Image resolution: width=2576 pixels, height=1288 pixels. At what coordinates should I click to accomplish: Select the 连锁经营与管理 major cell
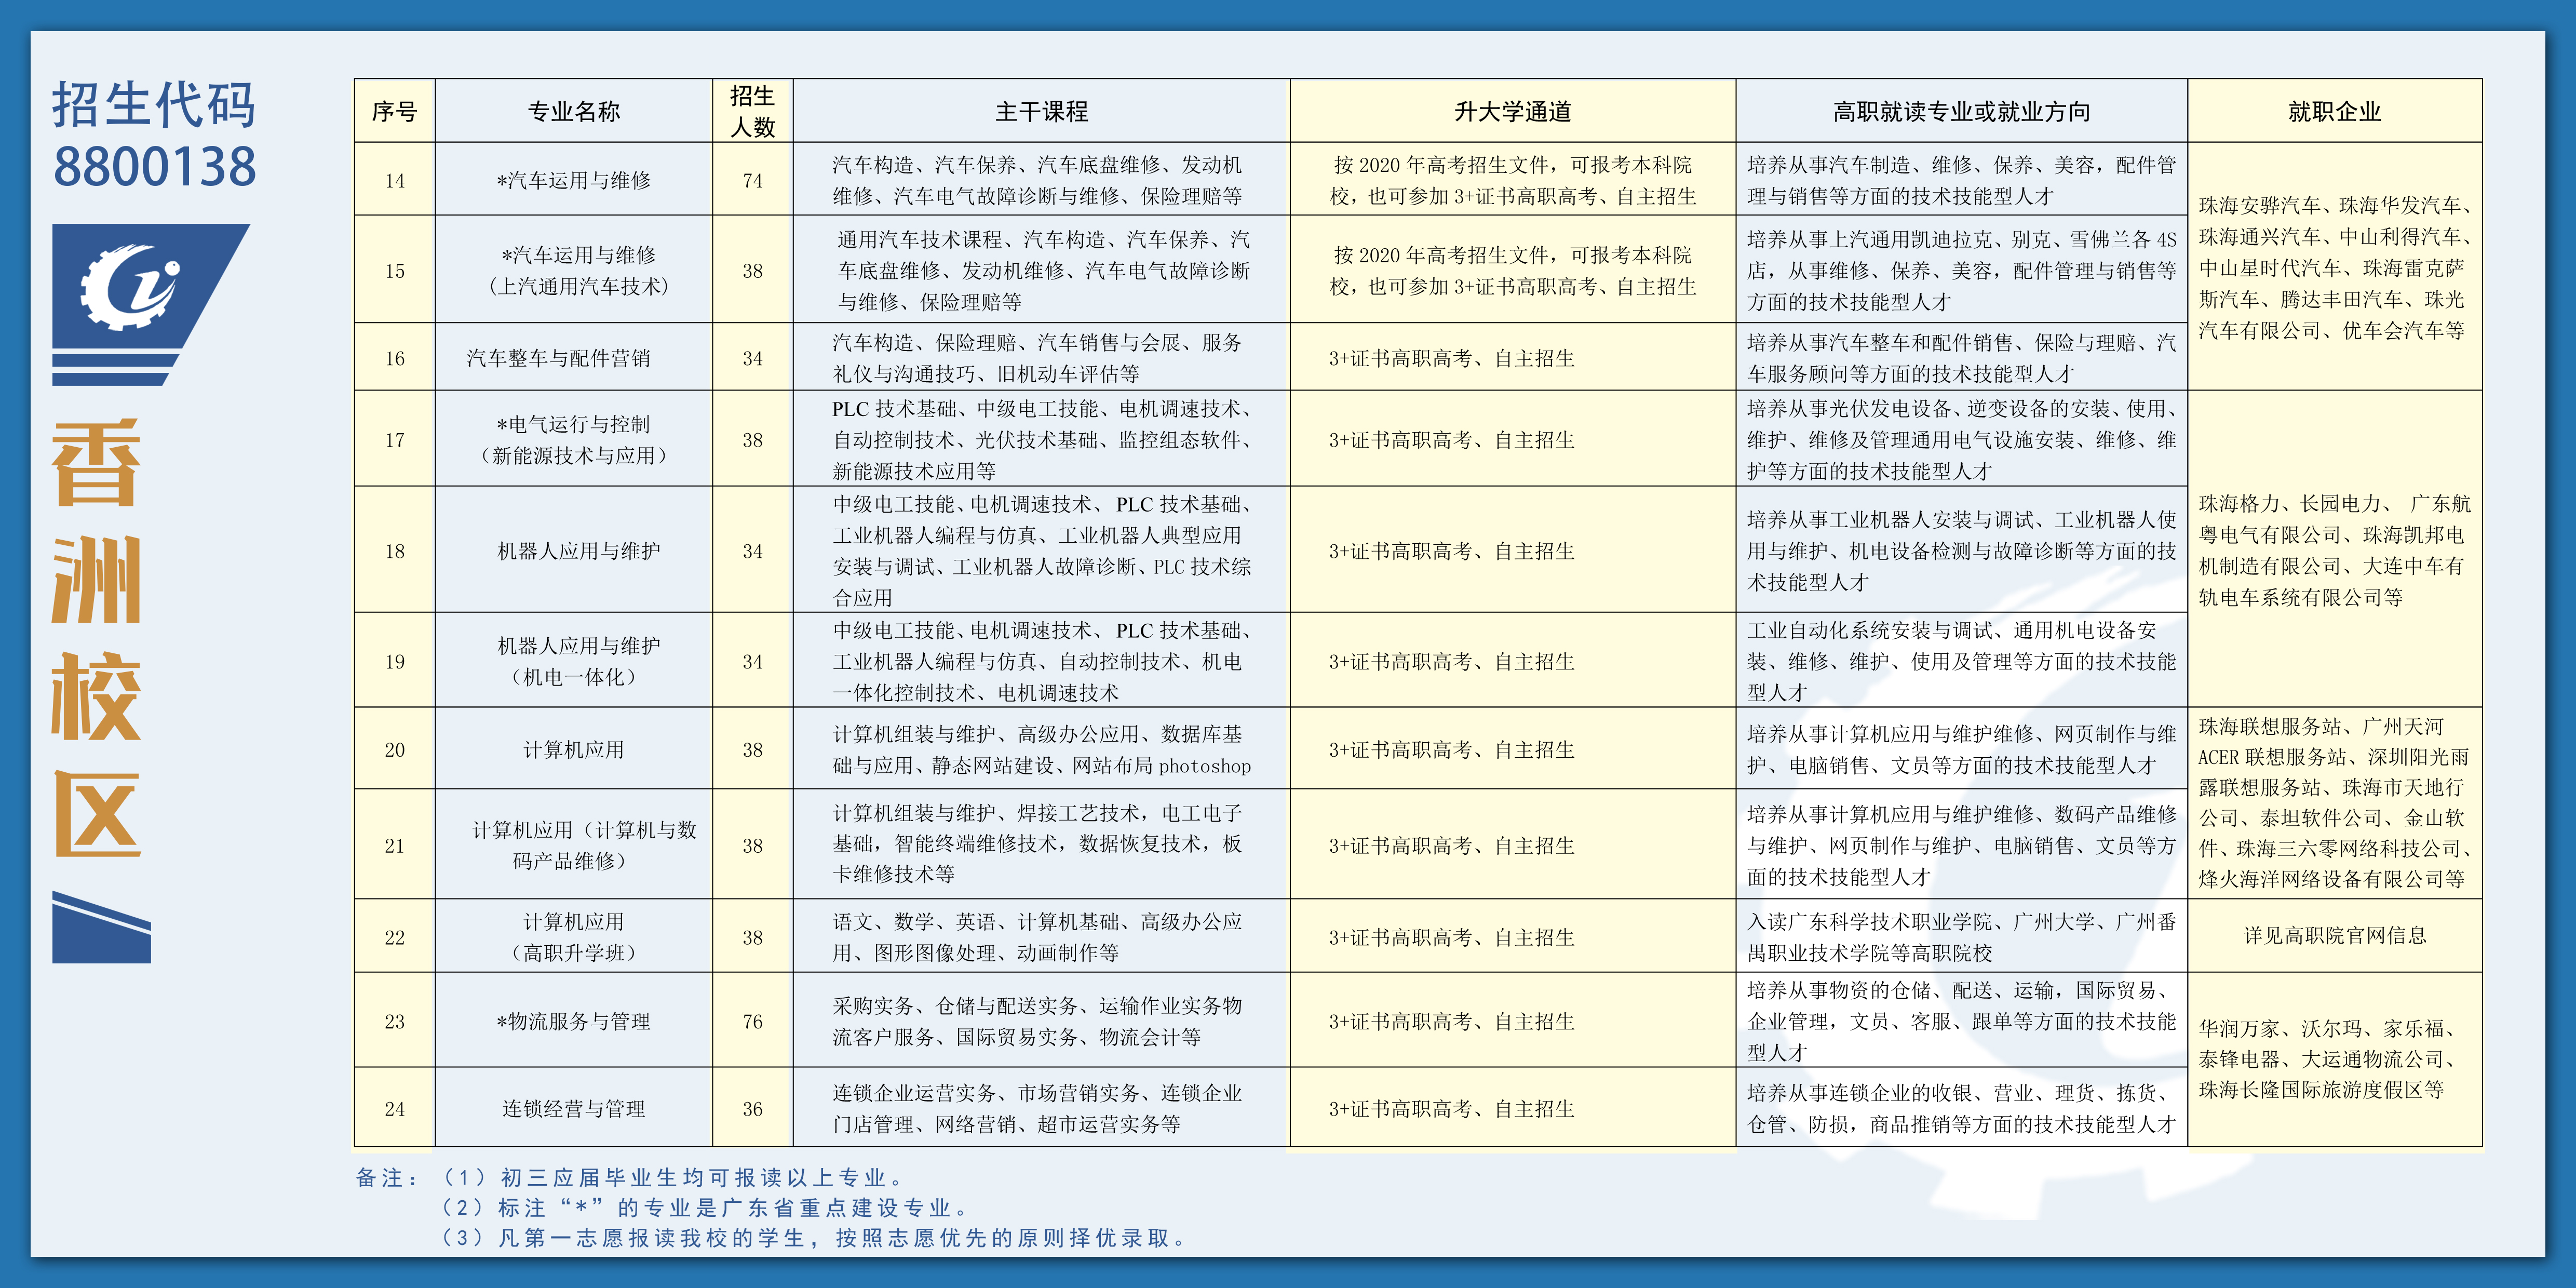click(573, 1108)
